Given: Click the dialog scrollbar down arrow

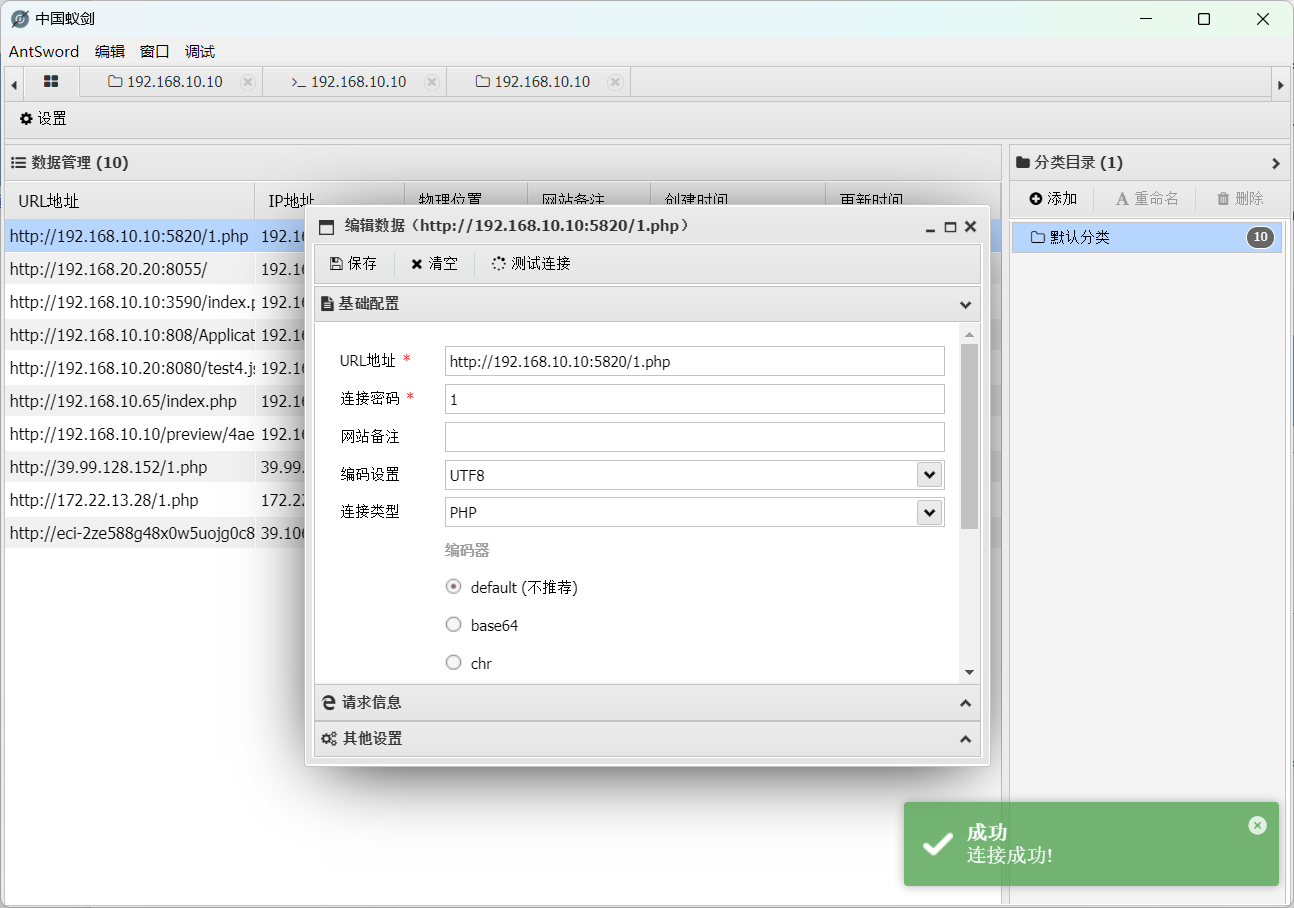Looking at the screenshot, I should coord(969,673).
